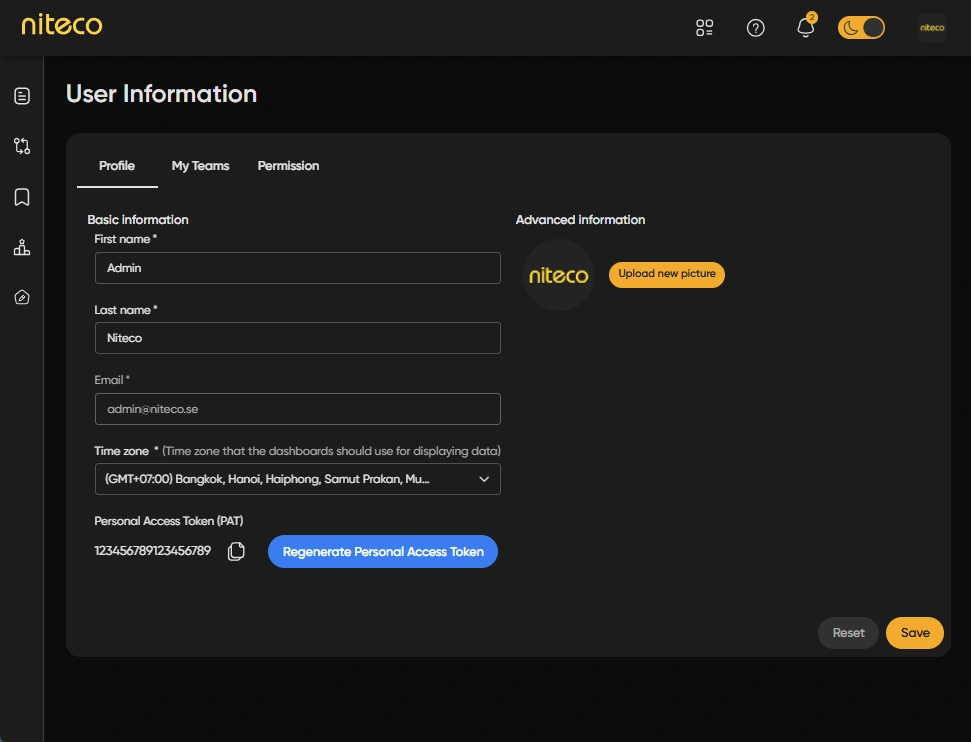Click the pull request compare sidebar icon
This screenshot has height=742, width=971.
(22, 146)
